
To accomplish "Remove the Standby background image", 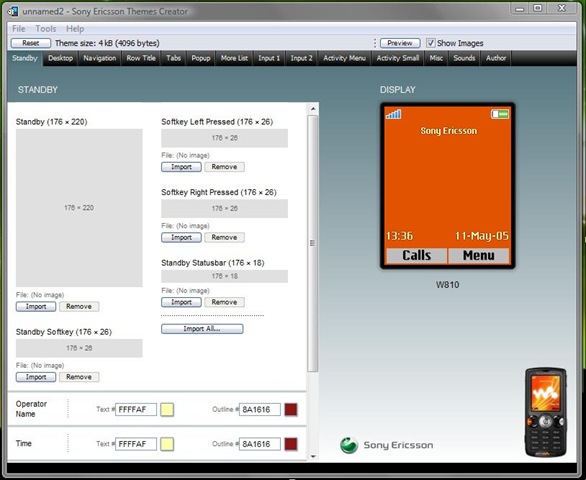I will [79, 307].
